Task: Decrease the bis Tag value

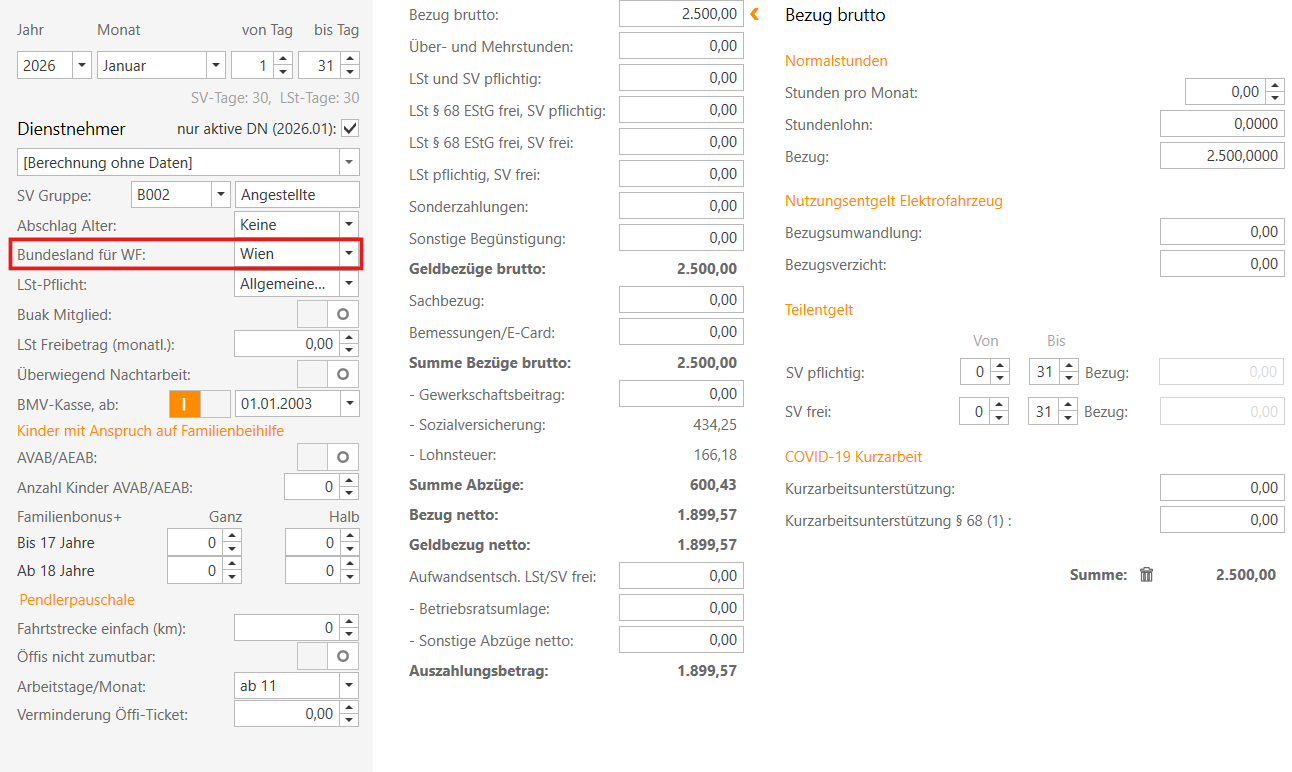Action: (x=349, y=70)
